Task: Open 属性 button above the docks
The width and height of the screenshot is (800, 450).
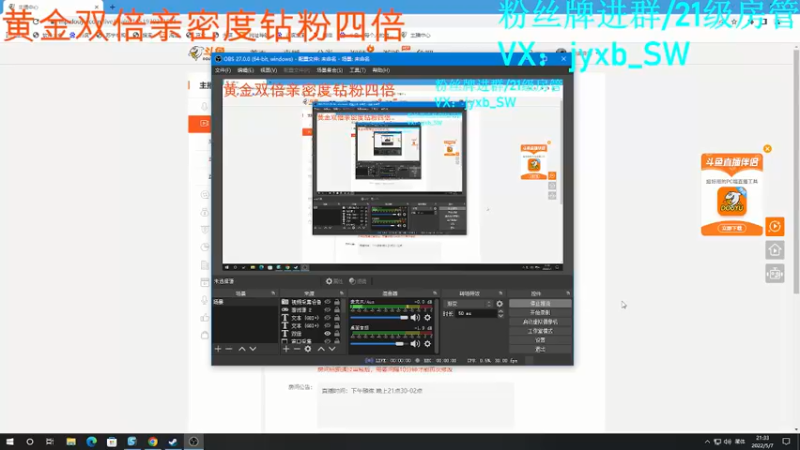Action: [x=334, y=281]
